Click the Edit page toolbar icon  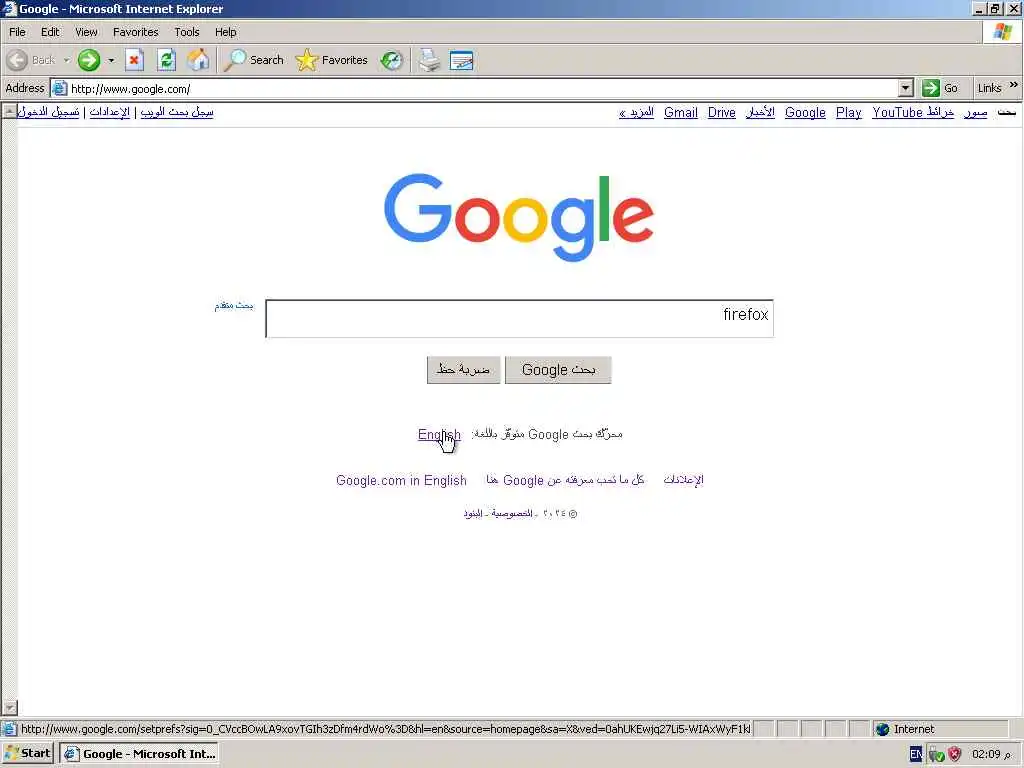click(x=461, y=60)
